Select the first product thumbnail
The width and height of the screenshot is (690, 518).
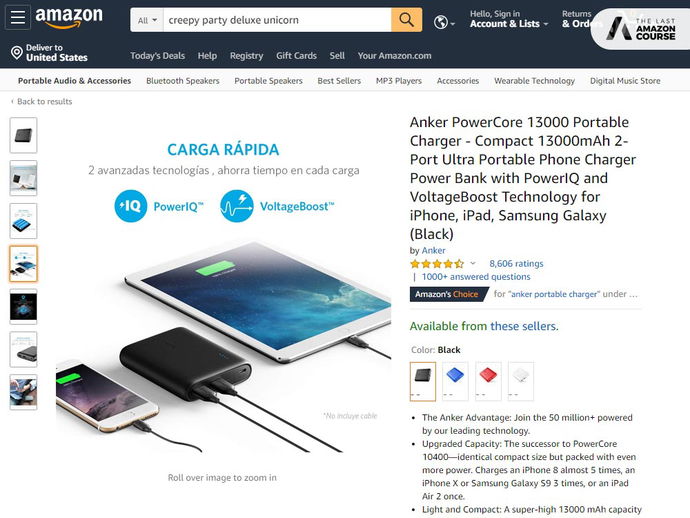pyautogui.click(x=23, y=135)
